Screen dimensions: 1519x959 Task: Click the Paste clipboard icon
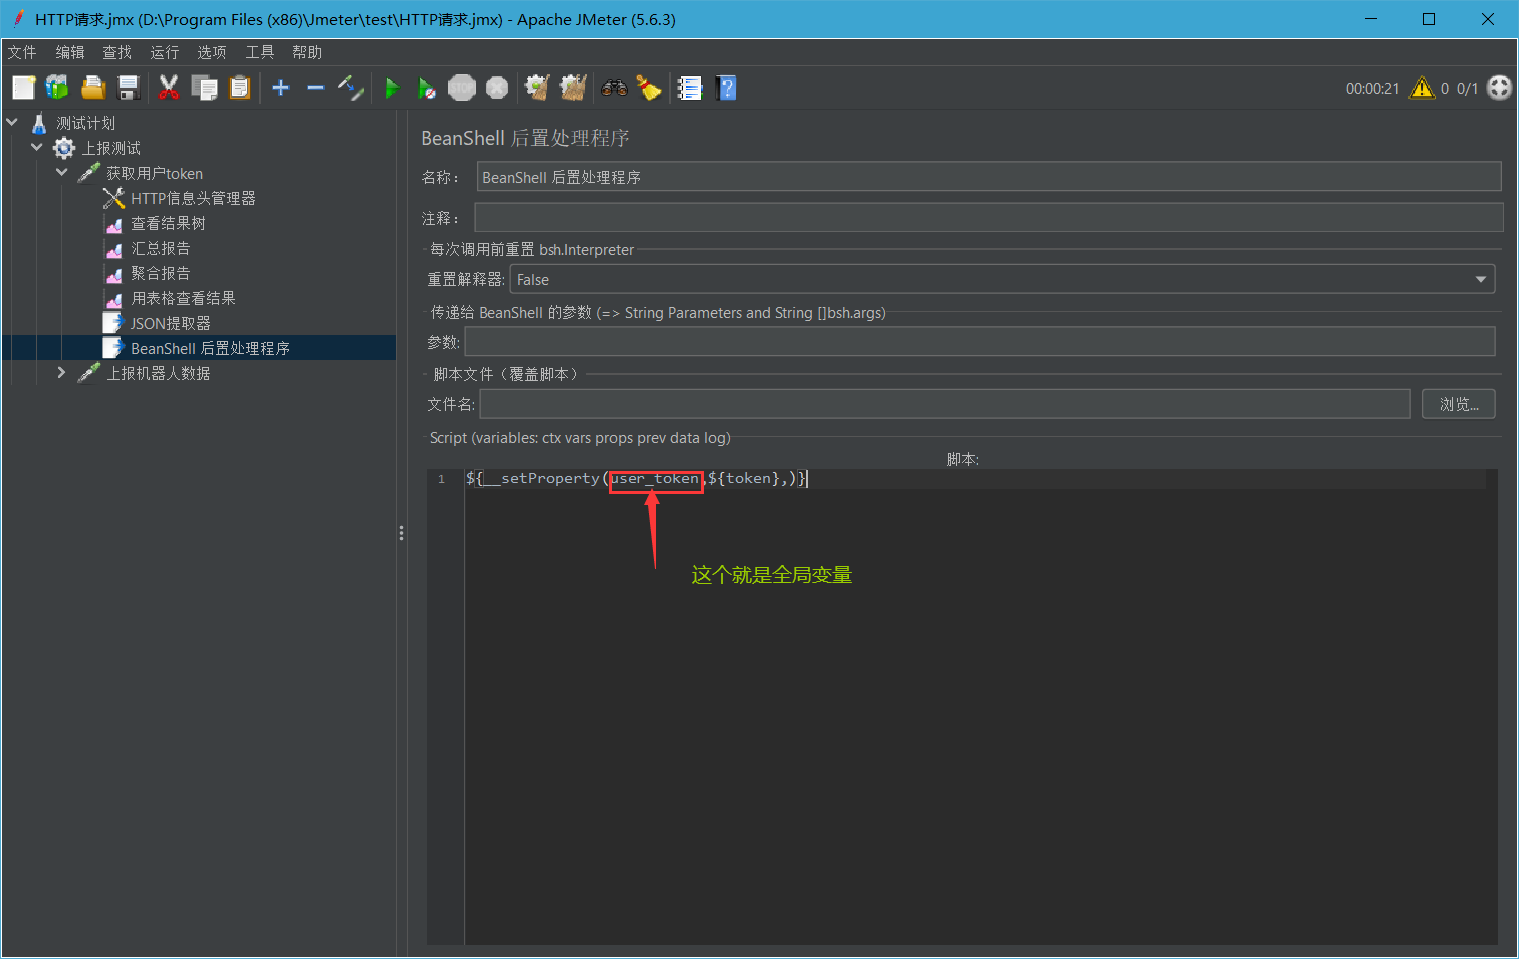[240, 88]
